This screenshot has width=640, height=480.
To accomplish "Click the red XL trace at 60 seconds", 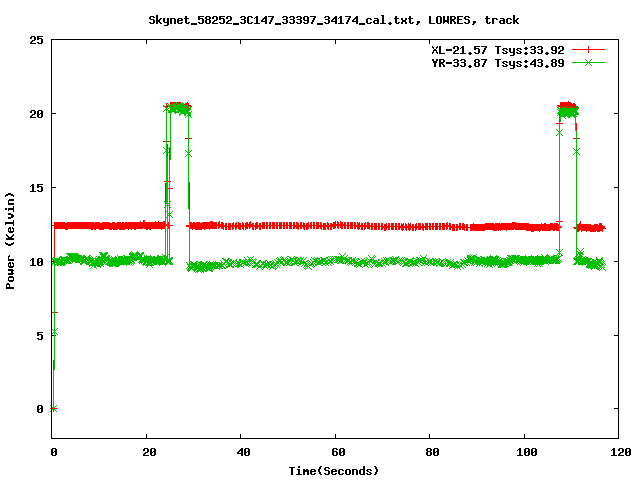I will click(x=336, y=225).
